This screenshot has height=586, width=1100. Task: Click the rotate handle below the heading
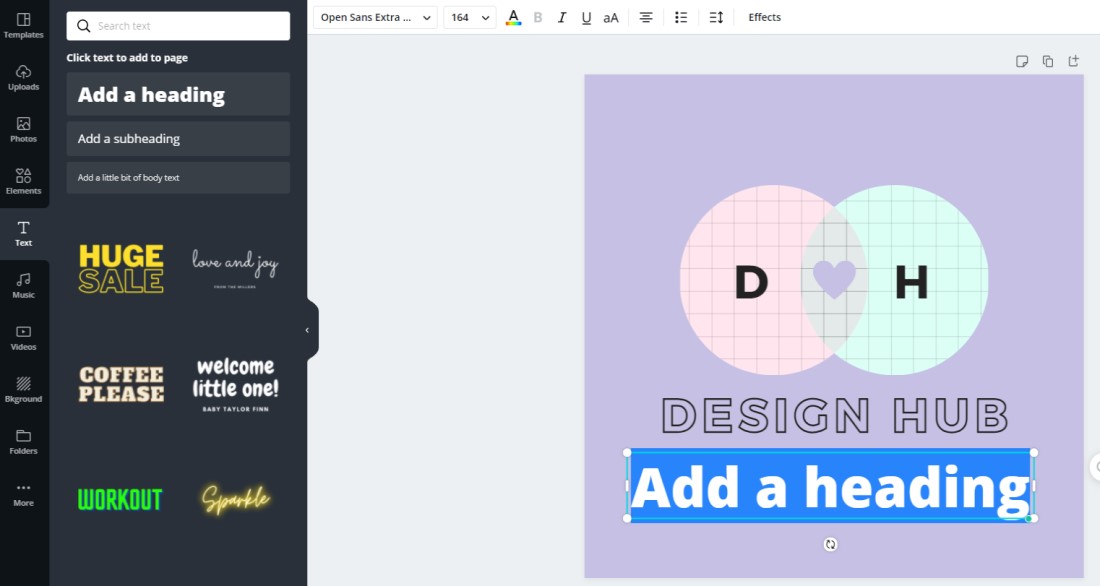pos(831,545)
